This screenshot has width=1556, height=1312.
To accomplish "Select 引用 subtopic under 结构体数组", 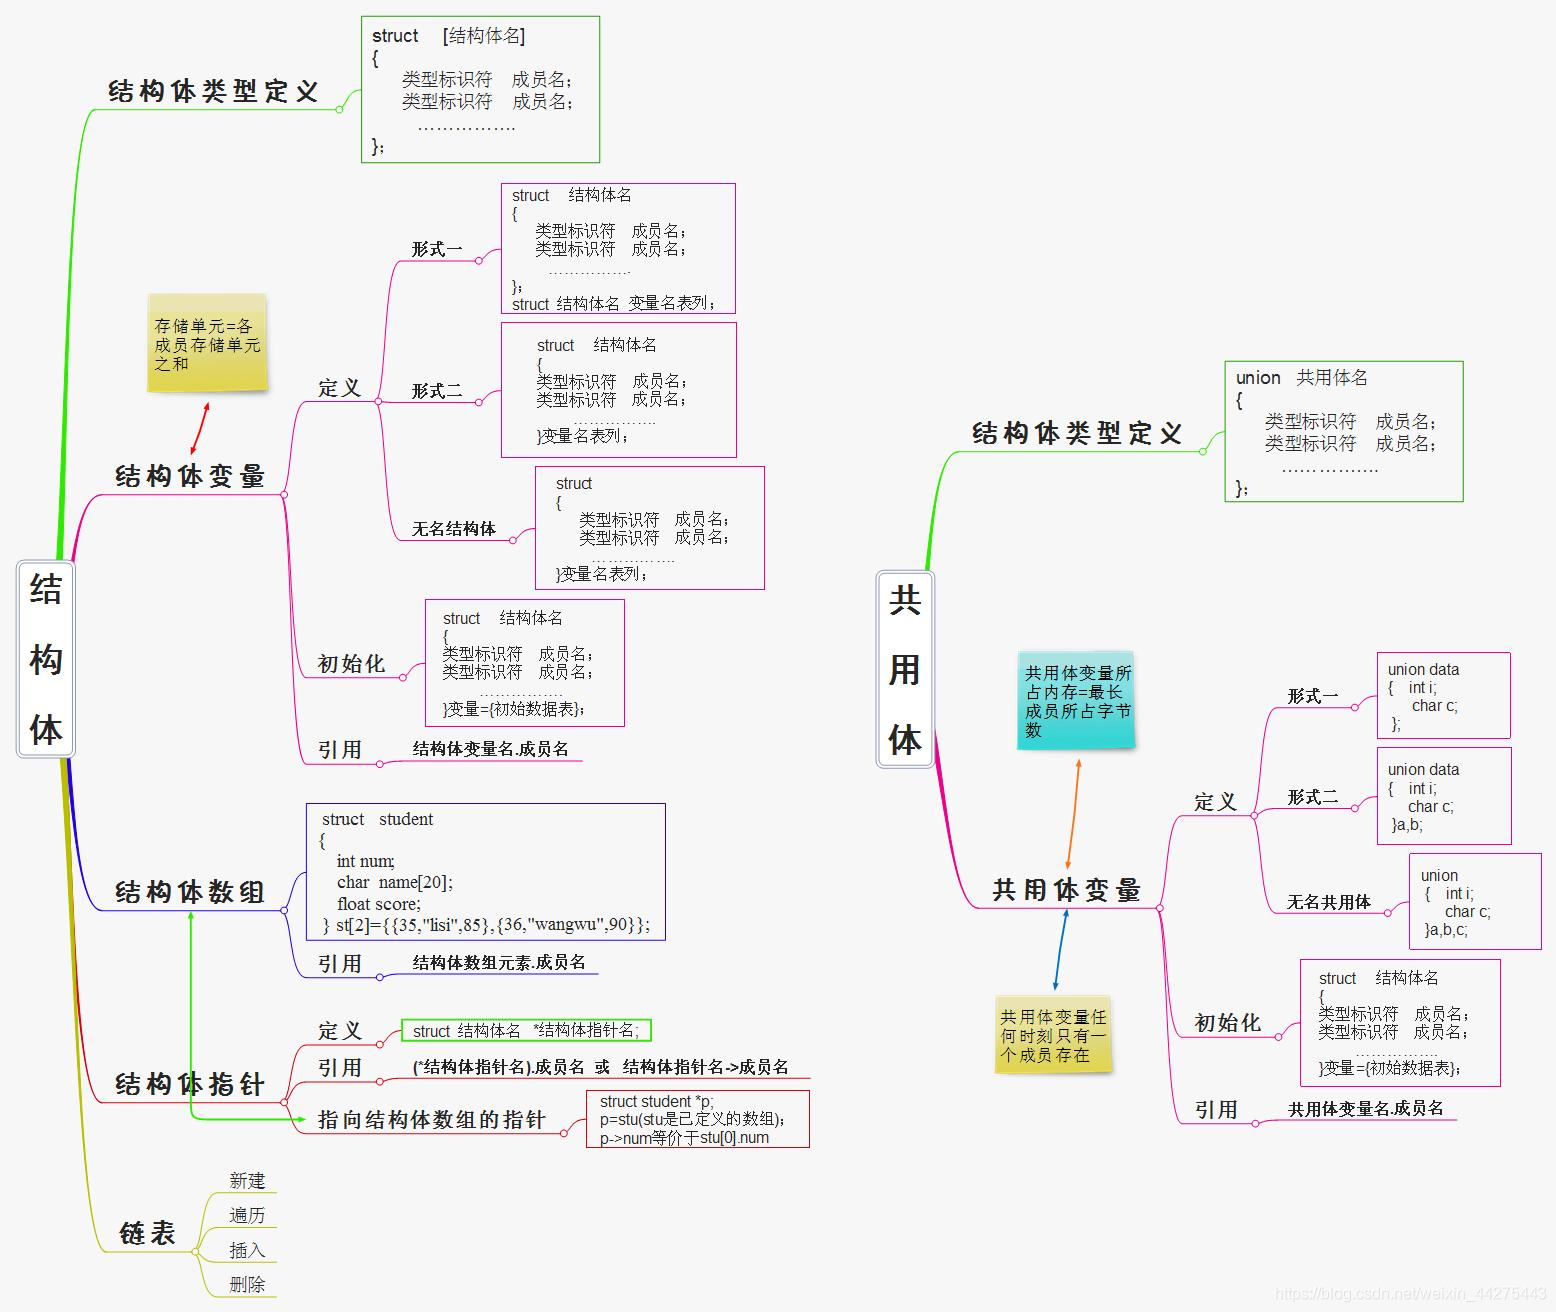I will 339,964.
